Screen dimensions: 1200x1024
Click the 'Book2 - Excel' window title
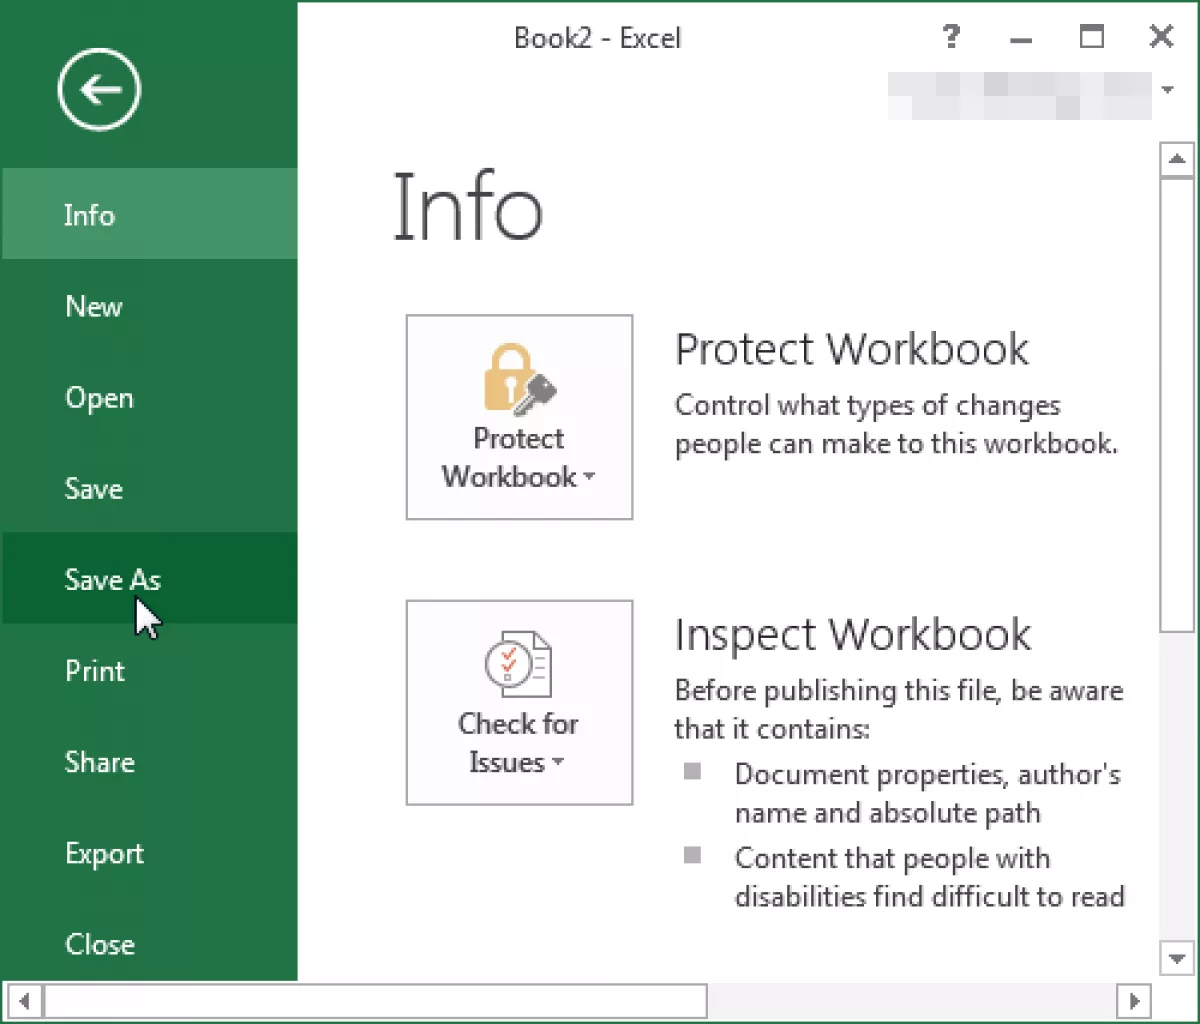[x=597, y=38]
